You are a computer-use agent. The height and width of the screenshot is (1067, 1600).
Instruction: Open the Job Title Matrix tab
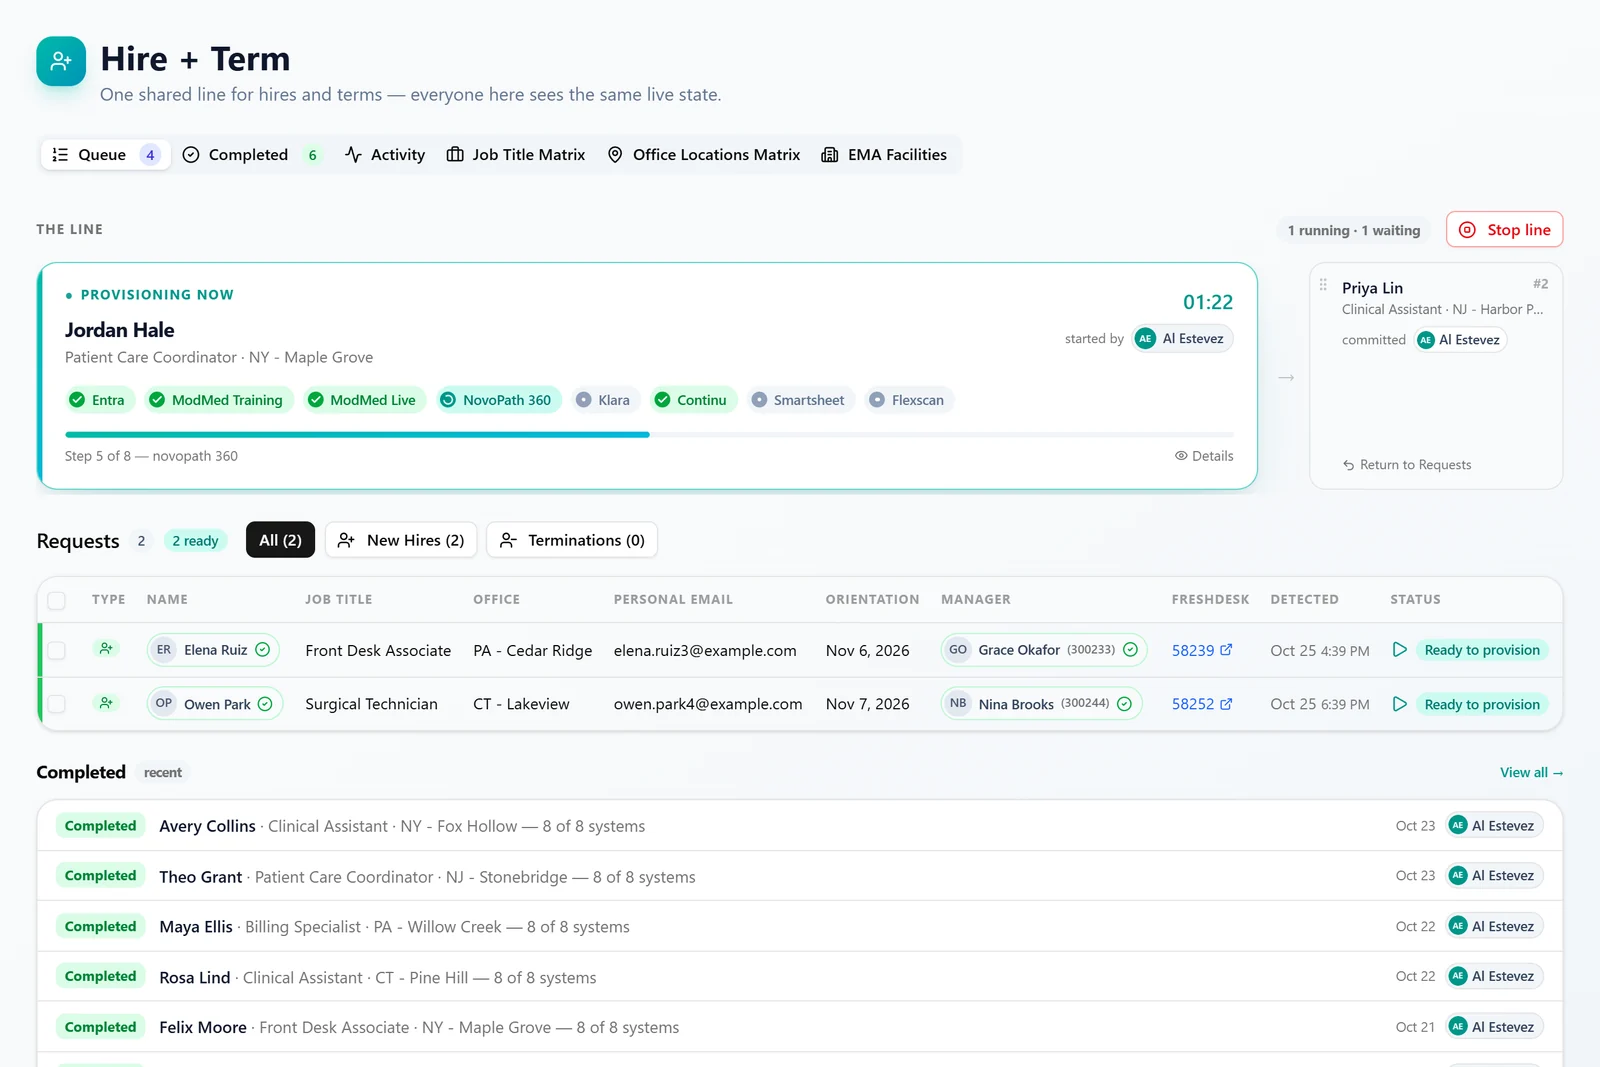point(516,155)
